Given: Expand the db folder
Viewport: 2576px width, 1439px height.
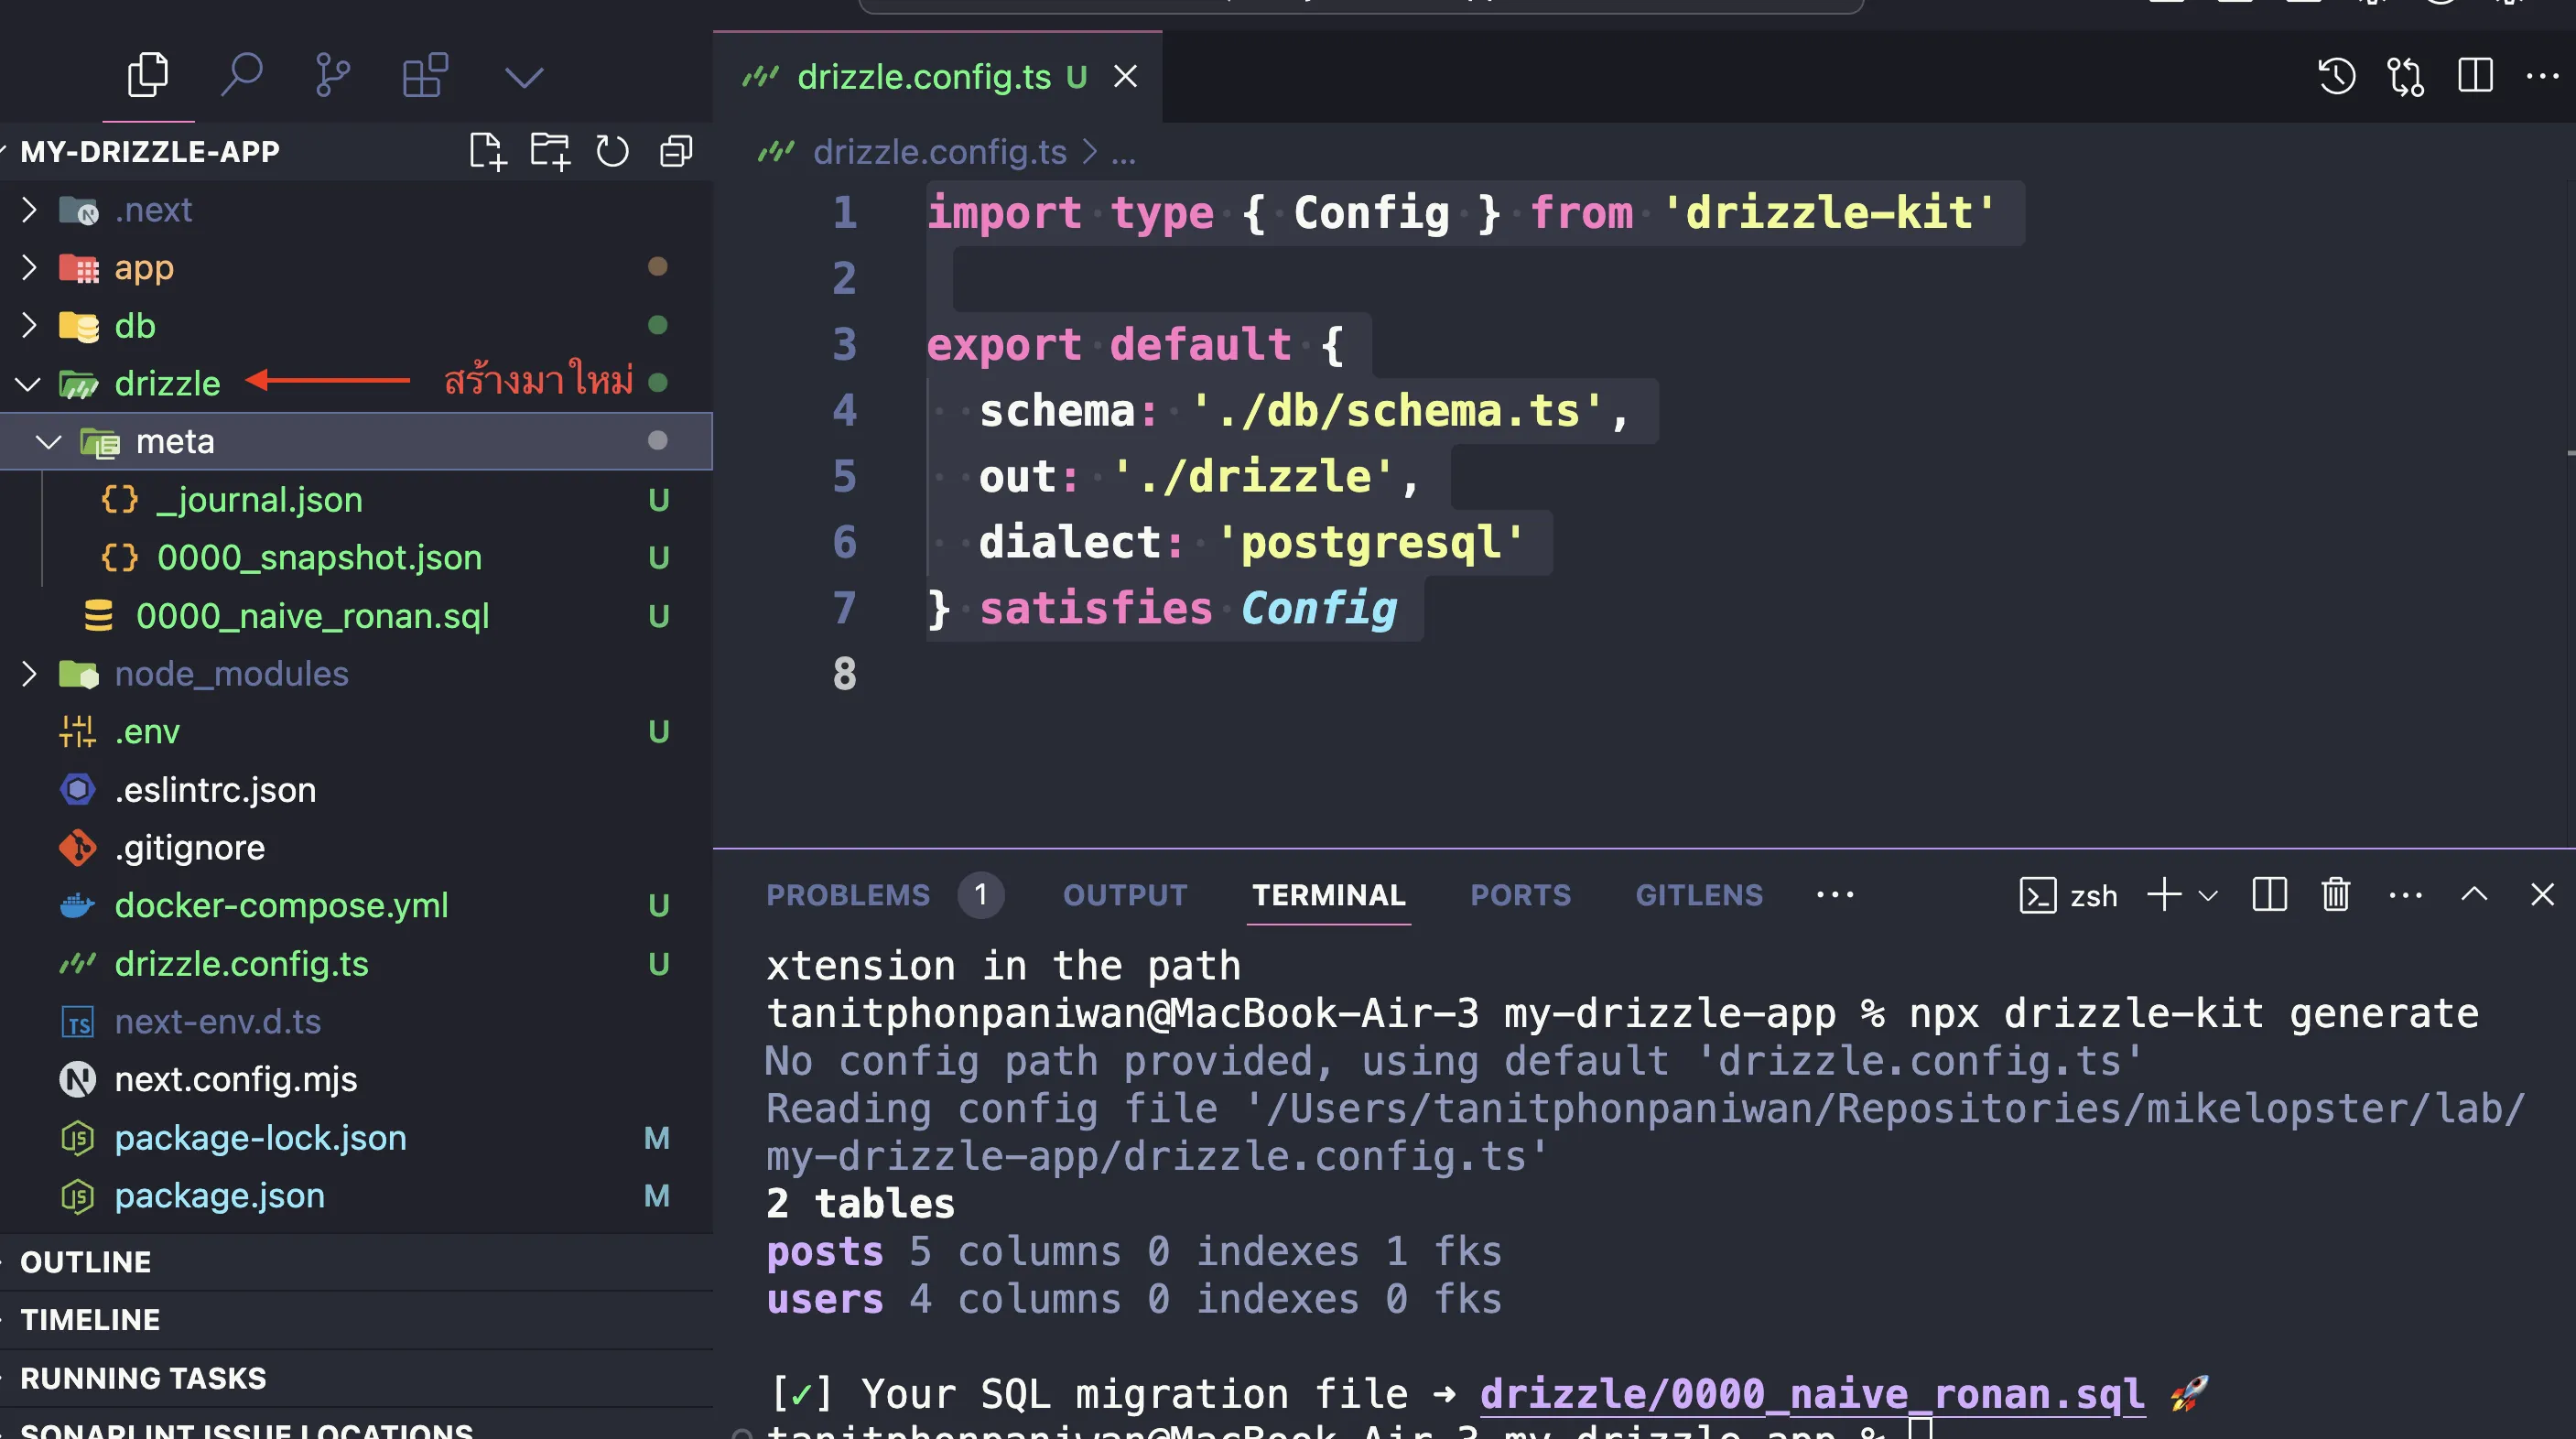Looking at the screenshot, I should pos(356,326).
